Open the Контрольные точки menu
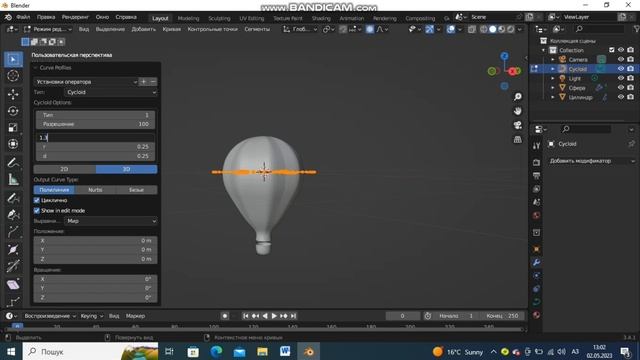This screenshot has width=640, height=360. coord(212,29)
